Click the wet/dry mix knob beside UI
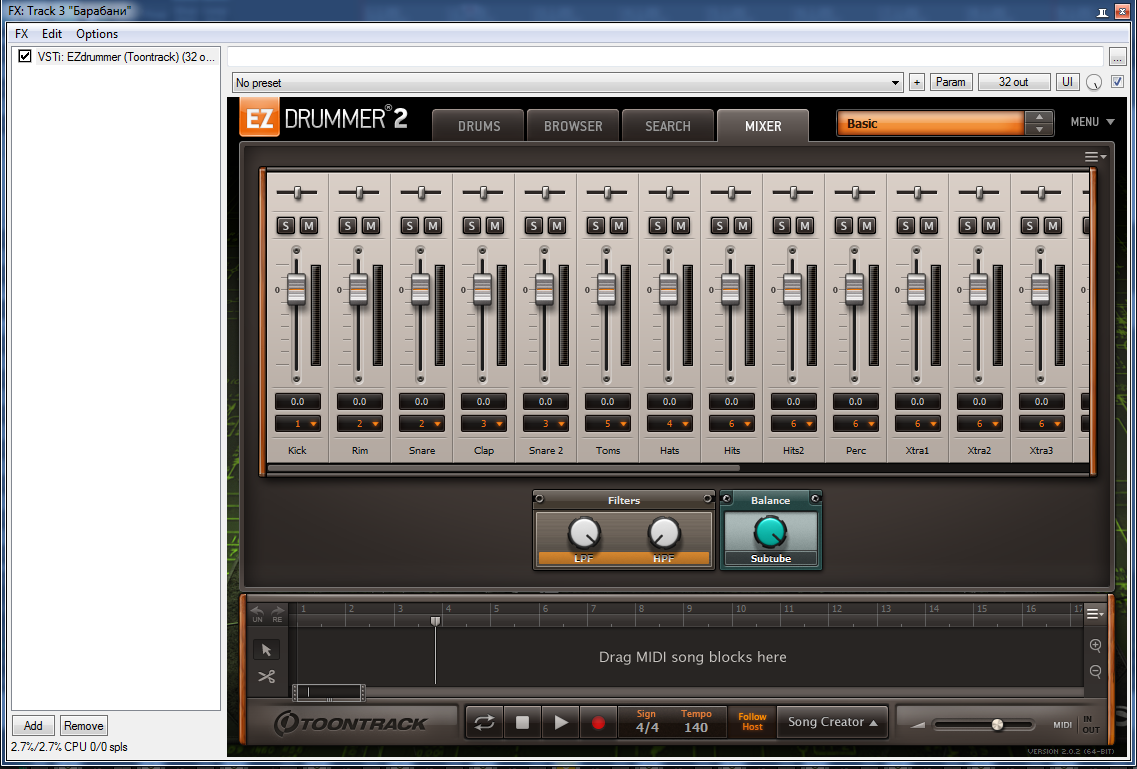Image resolution: width=1137 pixels, height=769 pixels. [1094, 83]
